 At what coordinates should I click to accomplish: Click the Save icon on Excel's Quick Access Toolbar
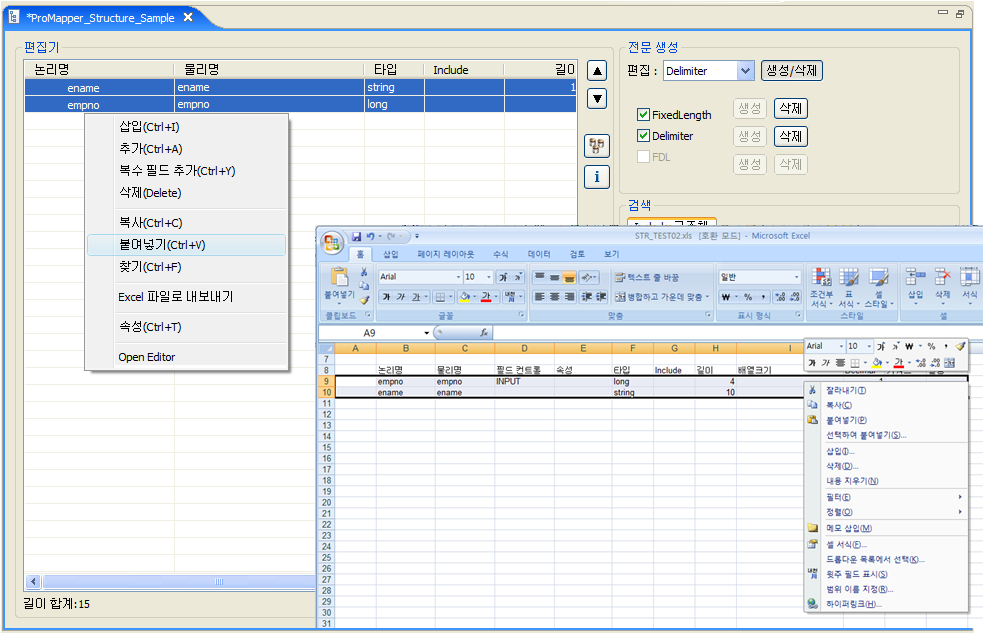(357, 235)
